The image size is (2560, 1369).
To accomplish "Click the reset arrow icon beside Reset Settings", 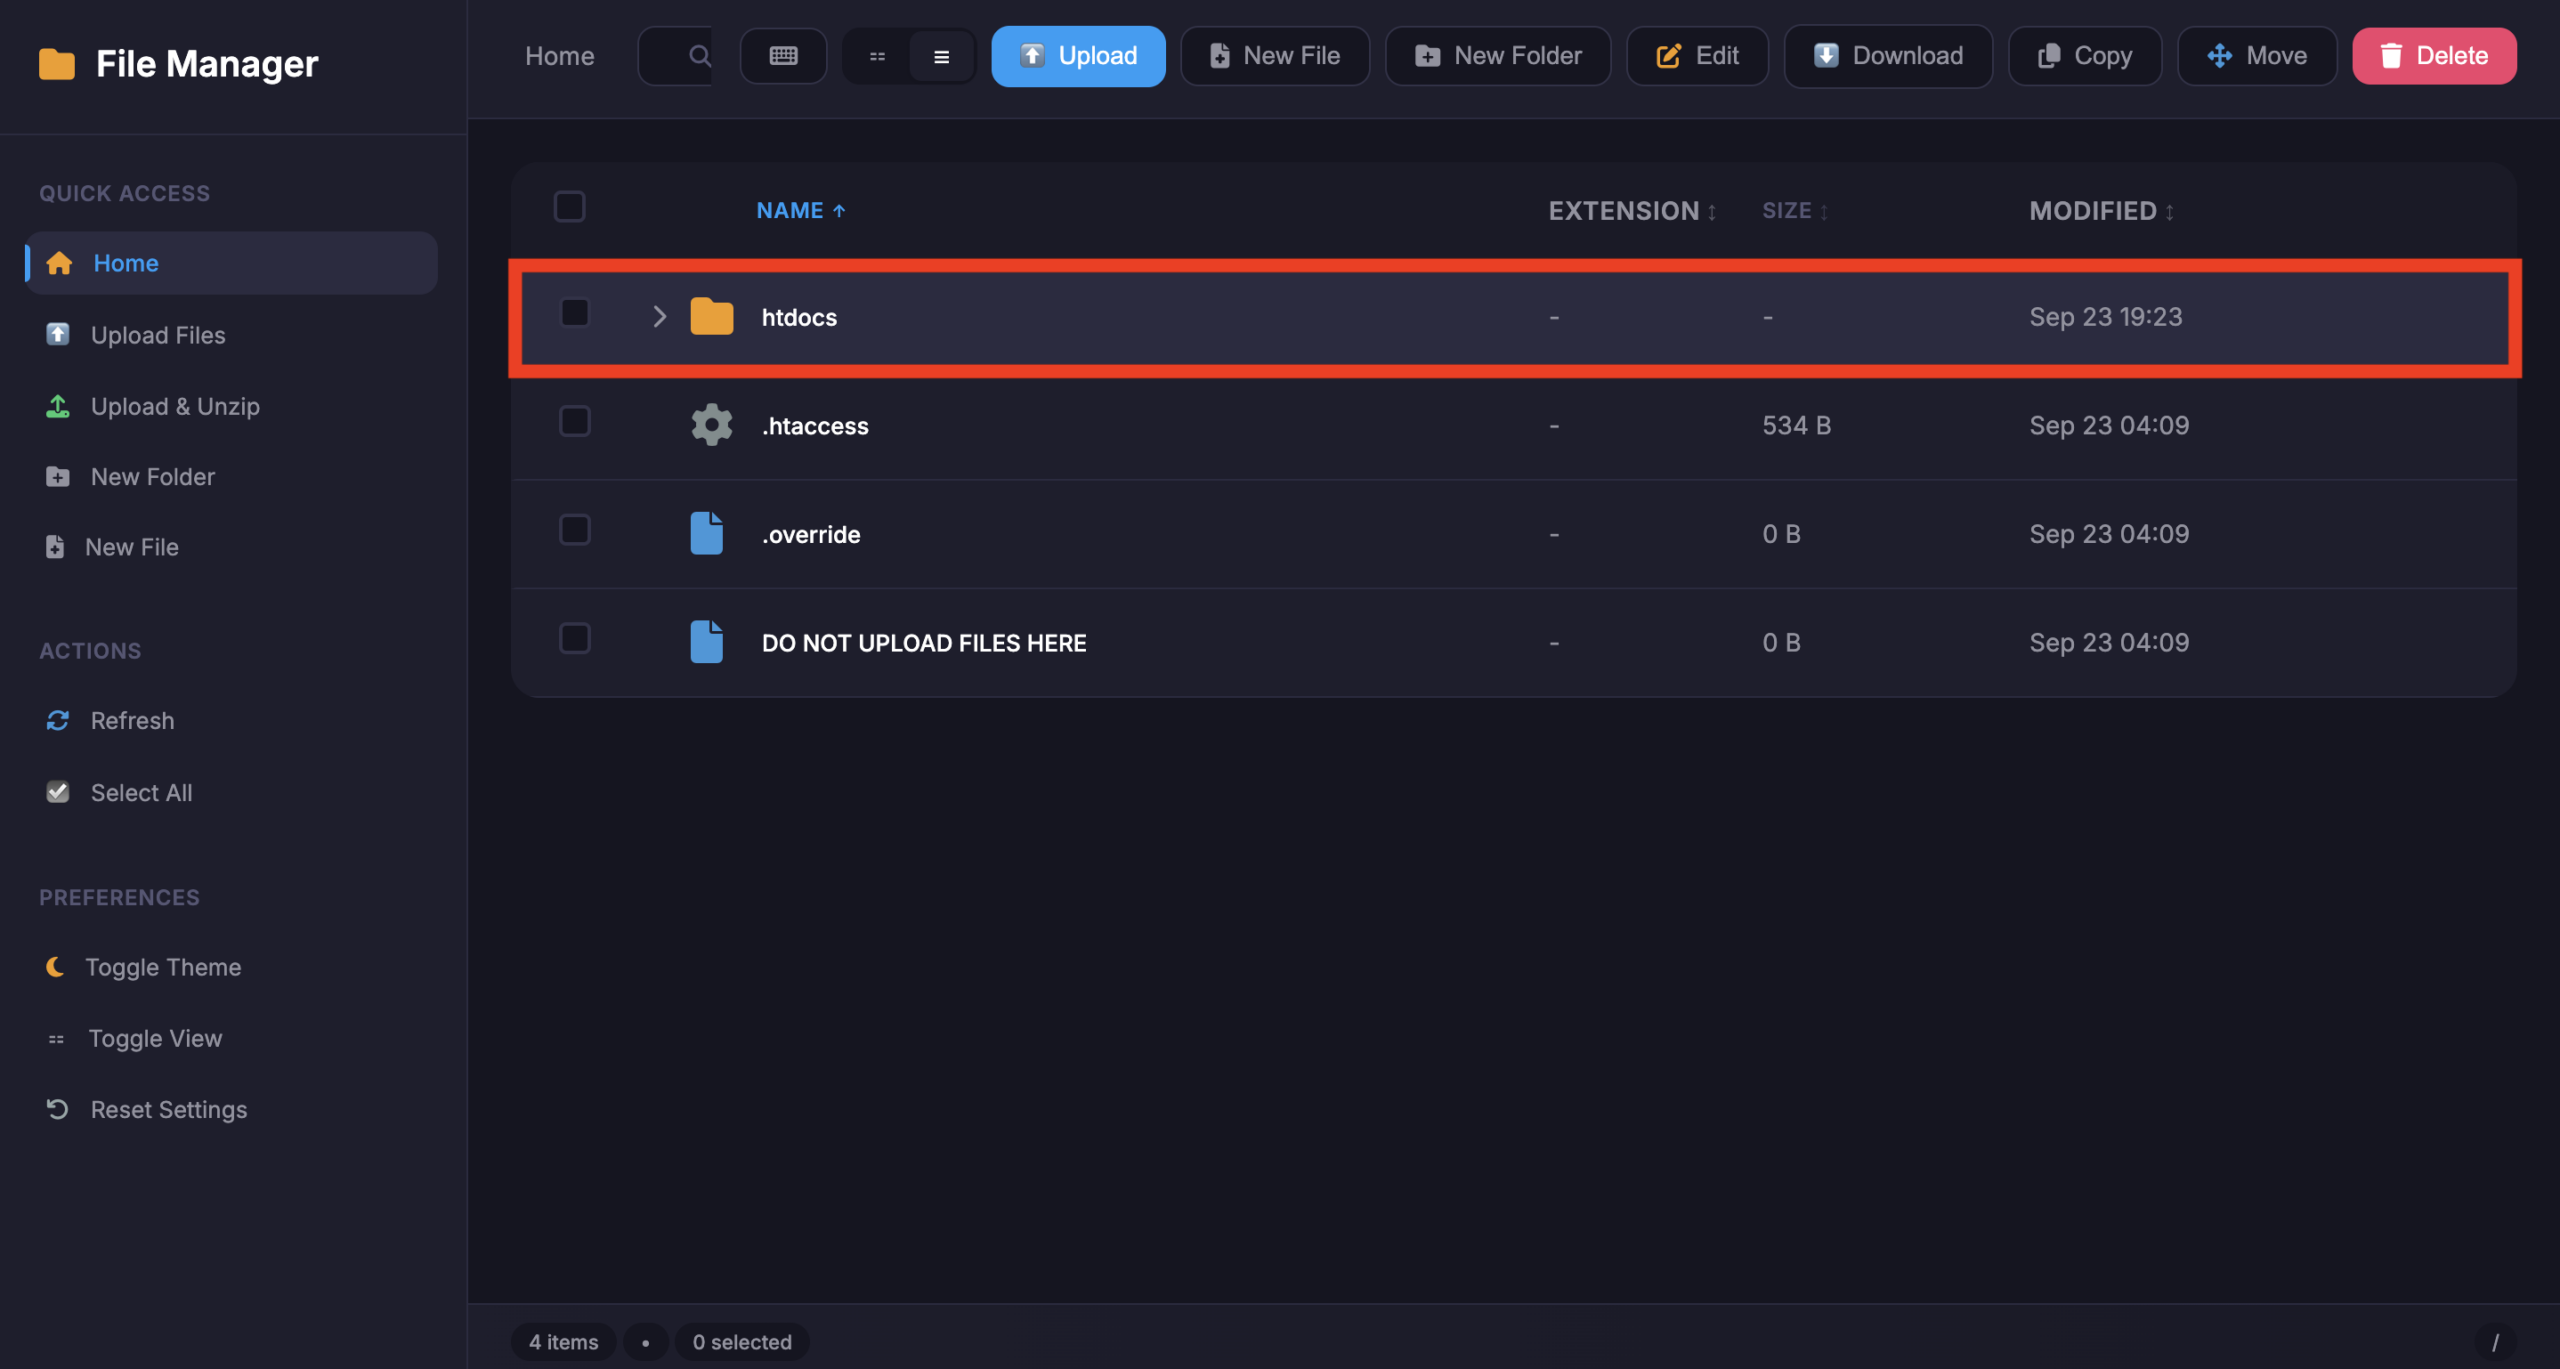I will pyautogui.click(x=57, y=1109).
